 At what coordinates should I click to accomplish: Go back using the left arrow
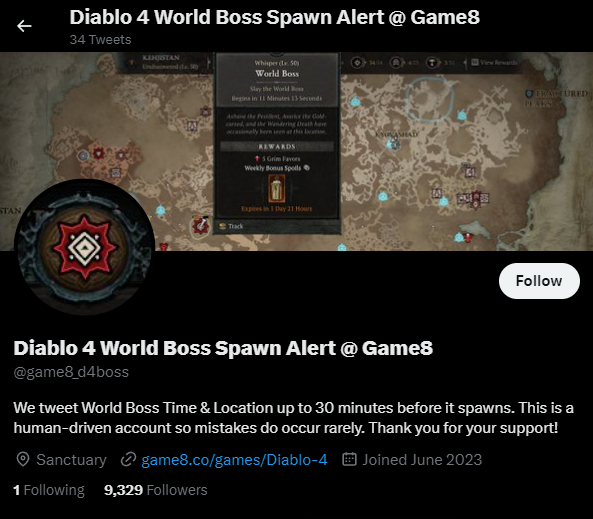point(24,26)
